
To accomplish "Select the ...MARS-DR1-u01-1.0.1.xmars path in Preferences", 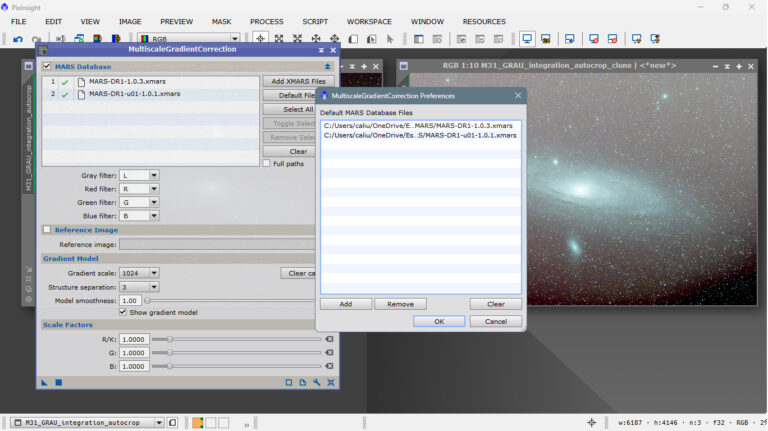I will 420,136.
